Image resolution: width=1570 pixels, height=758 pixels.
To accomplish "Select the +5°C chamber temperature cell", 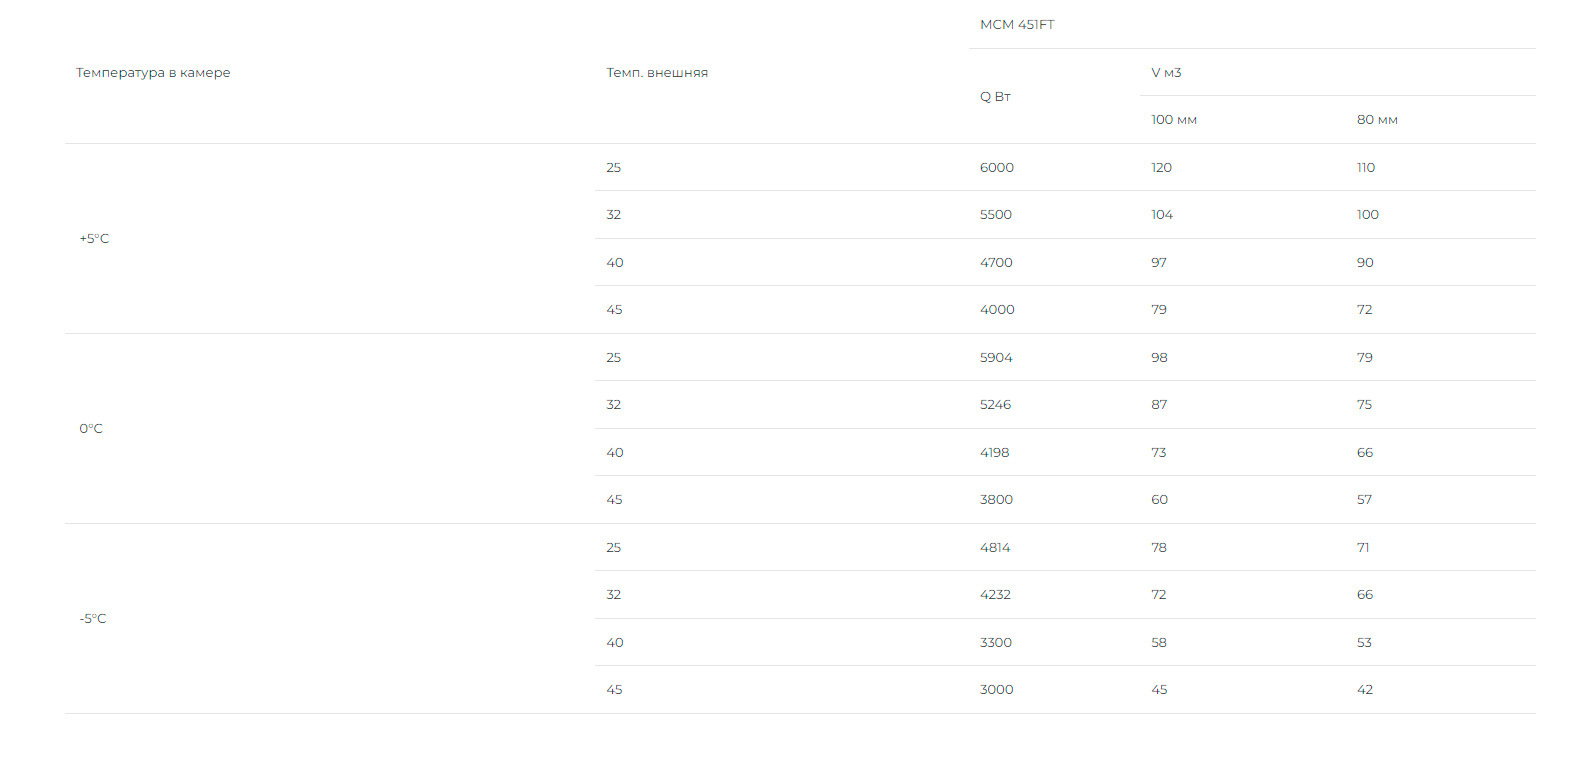I will tap(94, 239).
